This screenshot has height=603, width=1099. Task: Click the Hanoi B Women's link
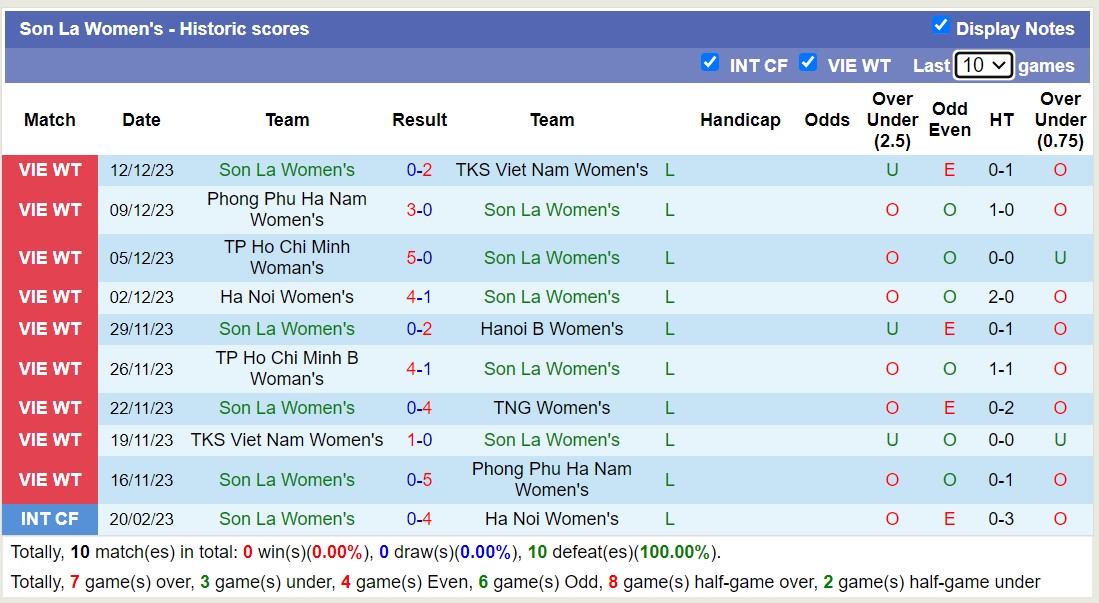point(552,329)
